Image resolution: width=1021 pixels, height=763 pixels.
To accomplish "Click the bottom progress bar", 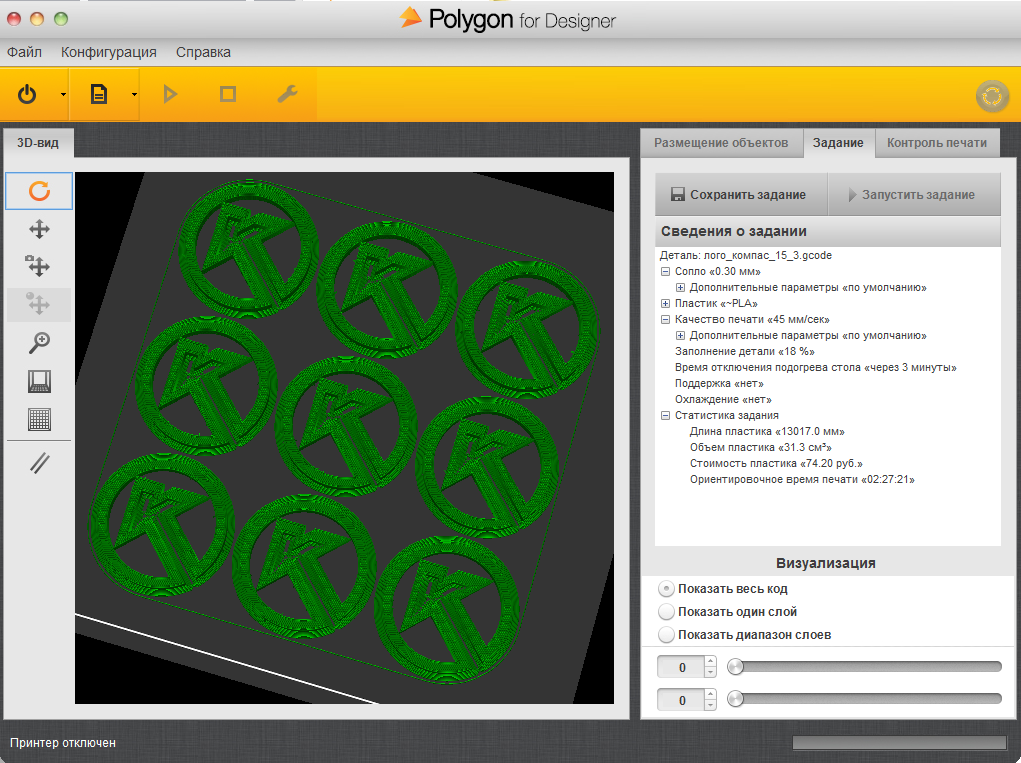I will coord(899,743).
